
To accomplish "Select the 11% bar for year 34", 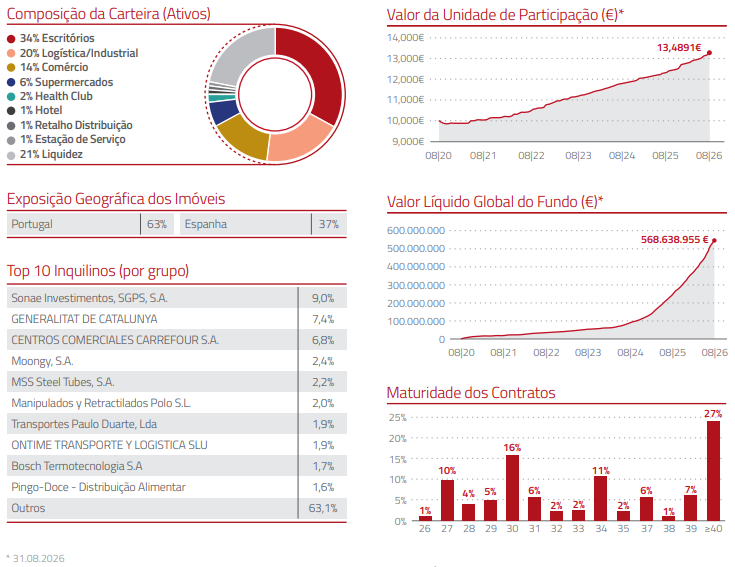I will (x=600, y=499).
